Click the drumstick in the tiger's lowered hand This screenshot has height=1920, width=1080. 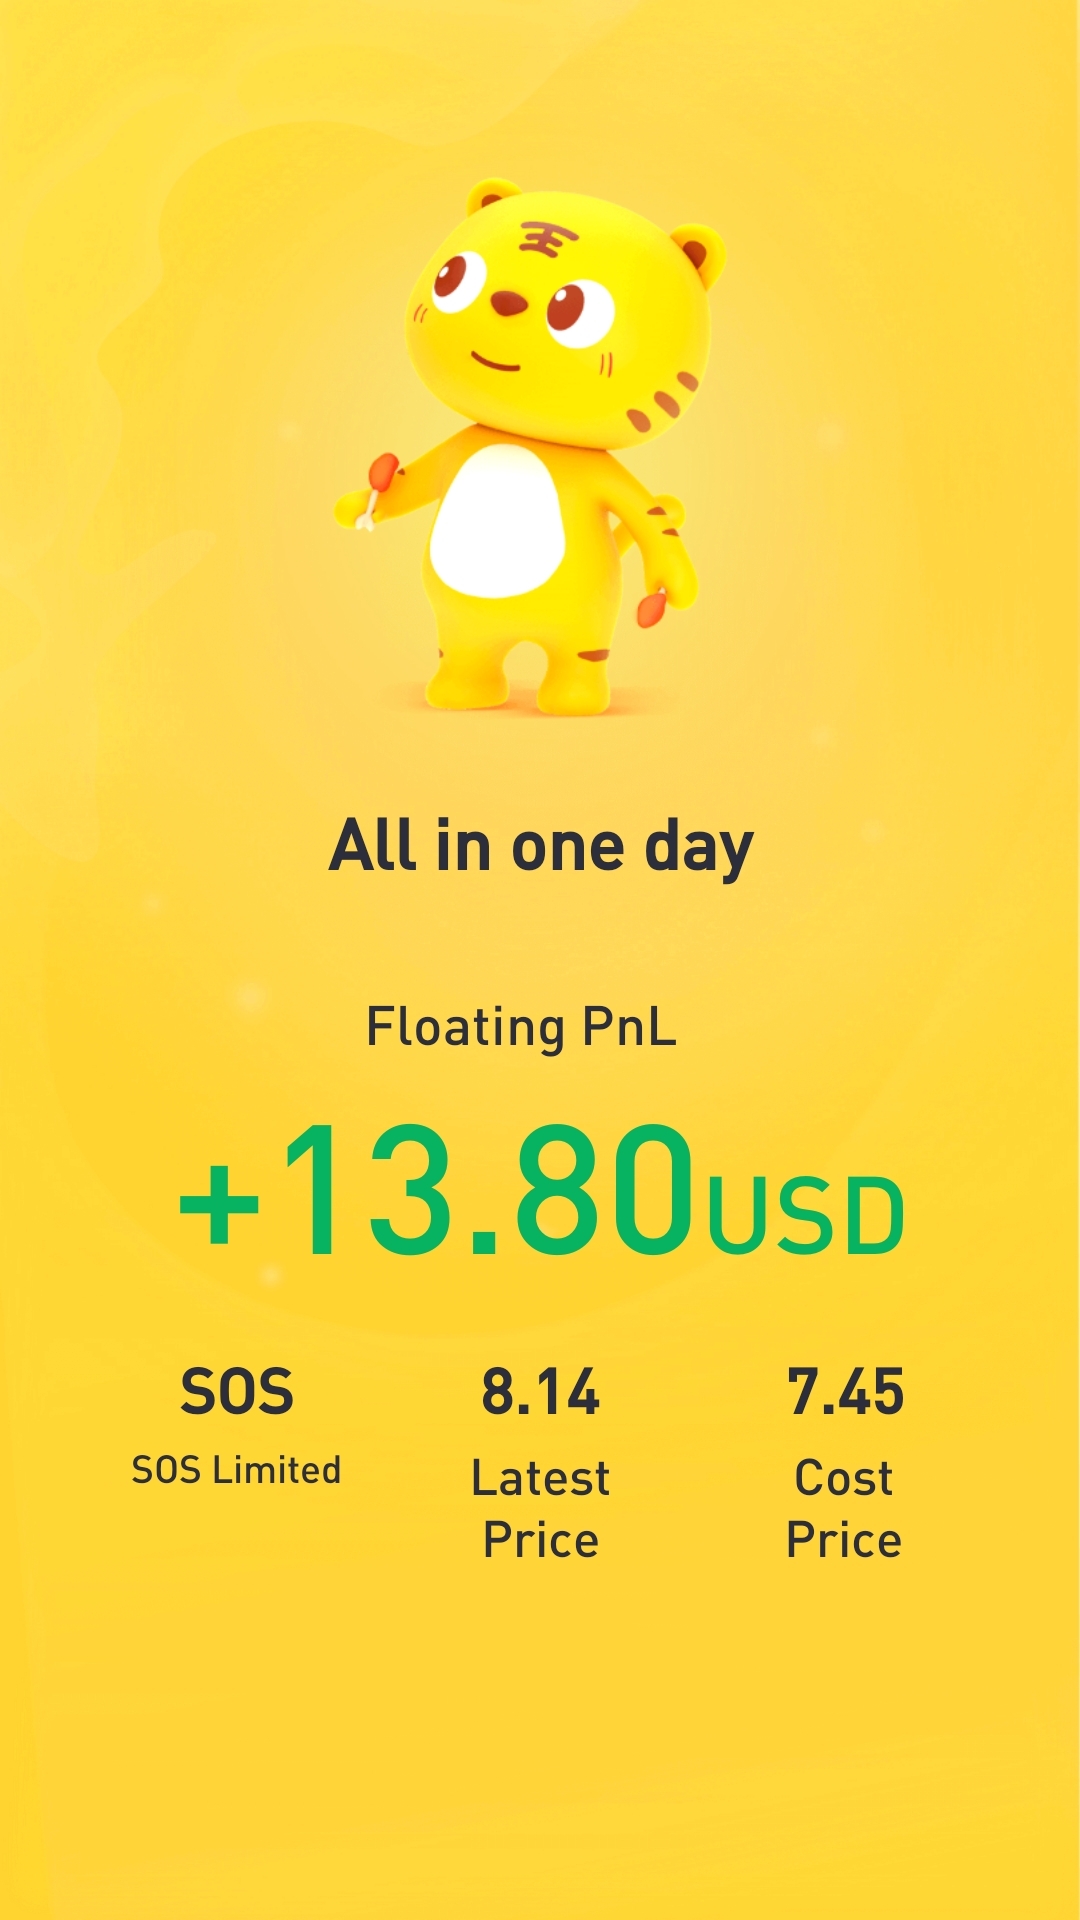[651, 607]
